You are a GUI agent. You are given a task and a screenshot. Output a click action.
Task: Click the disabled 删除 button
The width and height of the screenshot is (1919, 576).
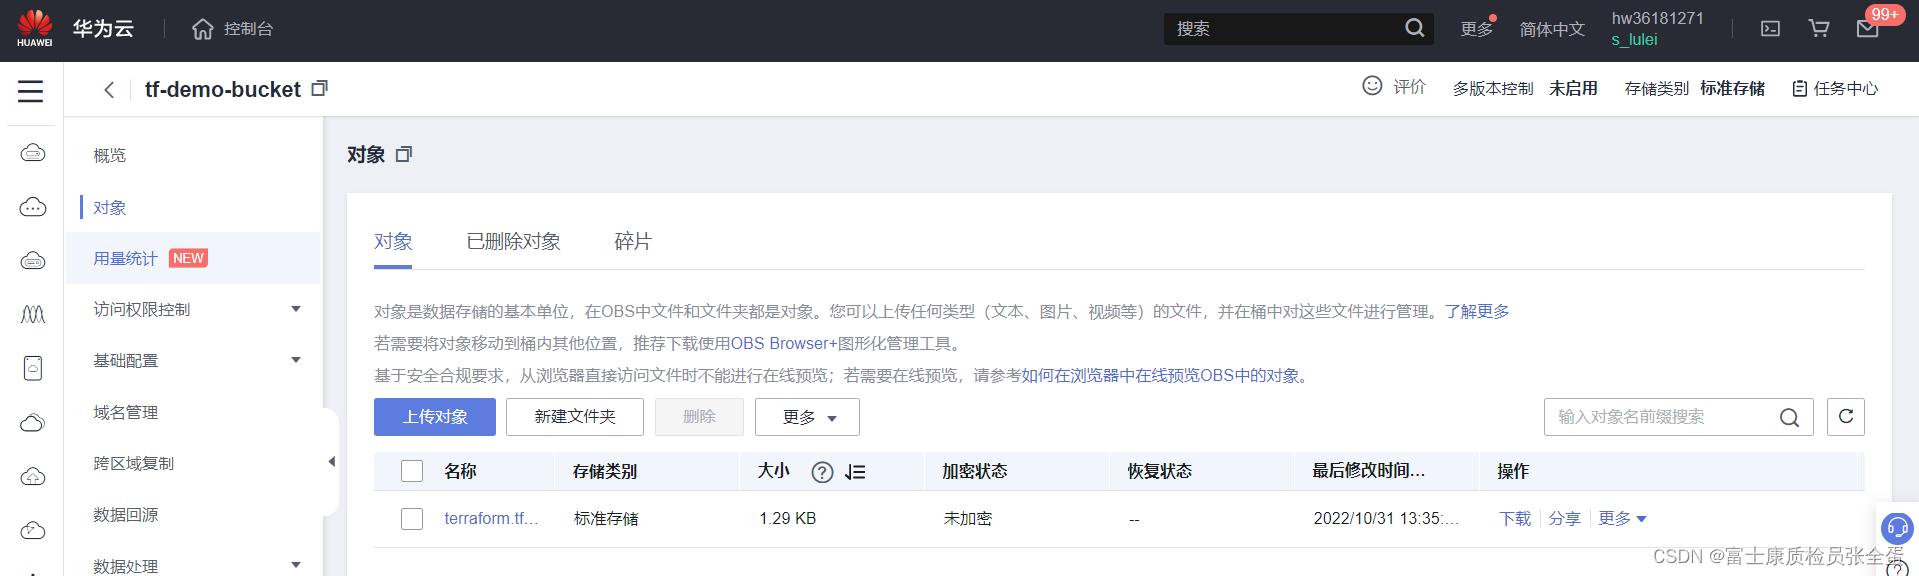[x=699, y=417]
